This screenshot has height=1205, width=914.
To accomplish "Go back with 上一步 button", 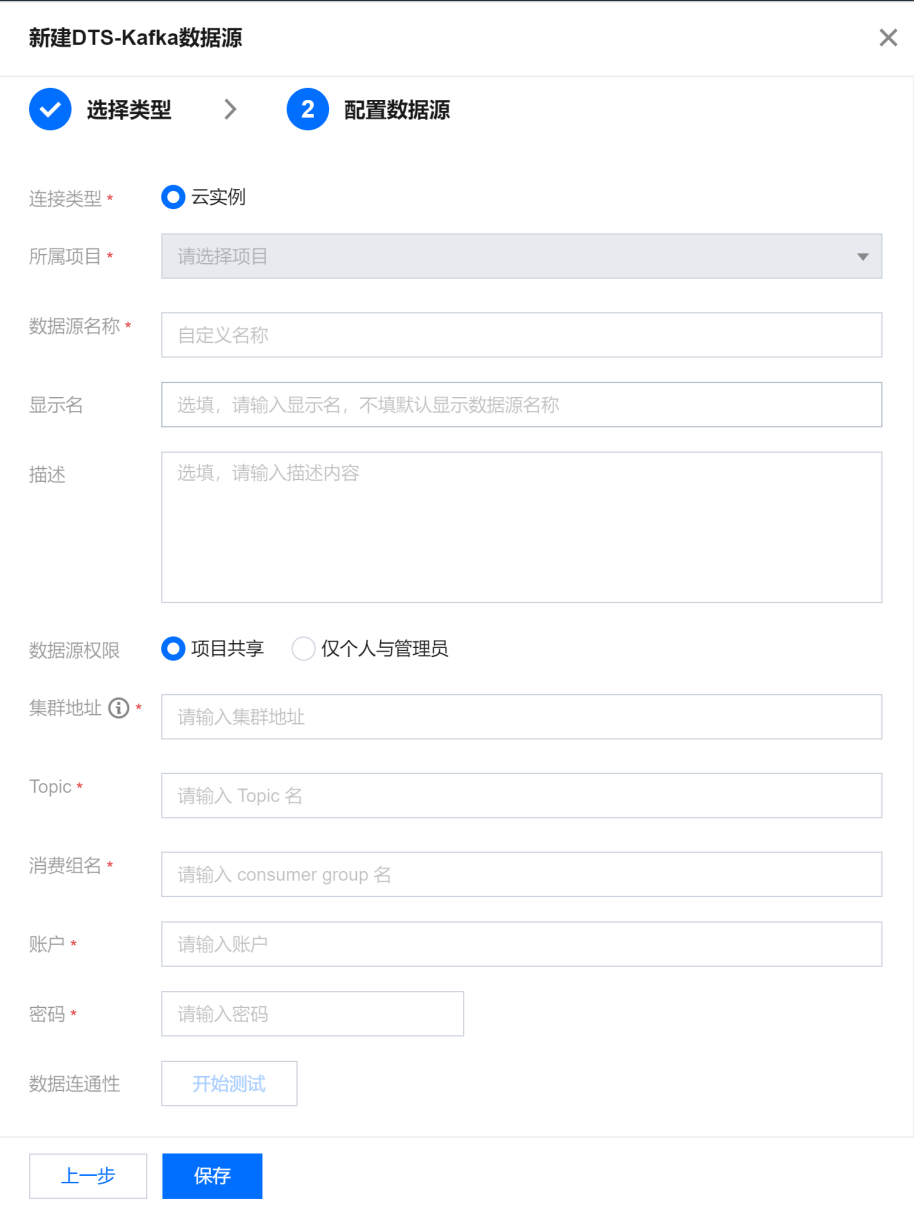I will [x=88, y=1176].
